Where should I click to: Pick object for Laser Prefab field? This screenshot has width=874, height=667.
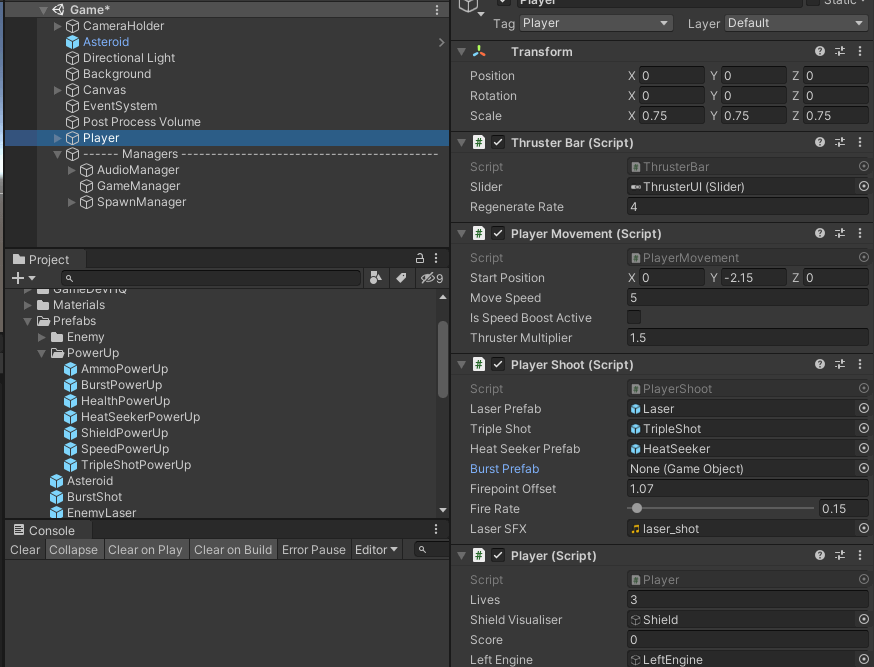tap(863, 408)
